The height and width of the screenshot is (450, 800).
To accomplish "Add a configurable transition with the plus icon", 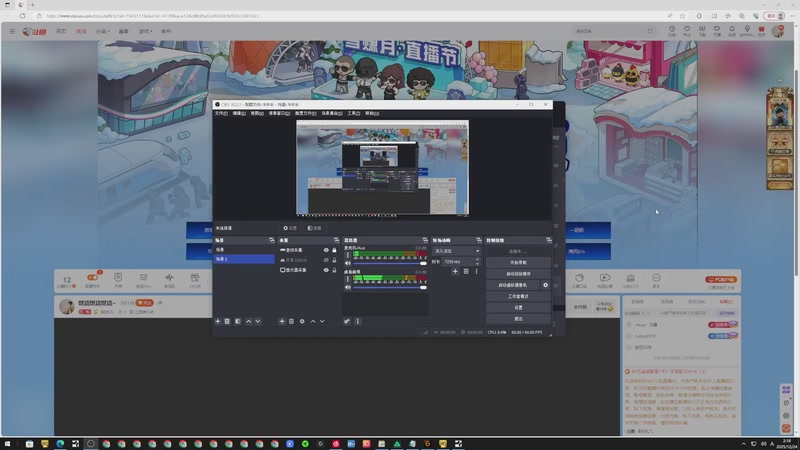I will [455, 271].
